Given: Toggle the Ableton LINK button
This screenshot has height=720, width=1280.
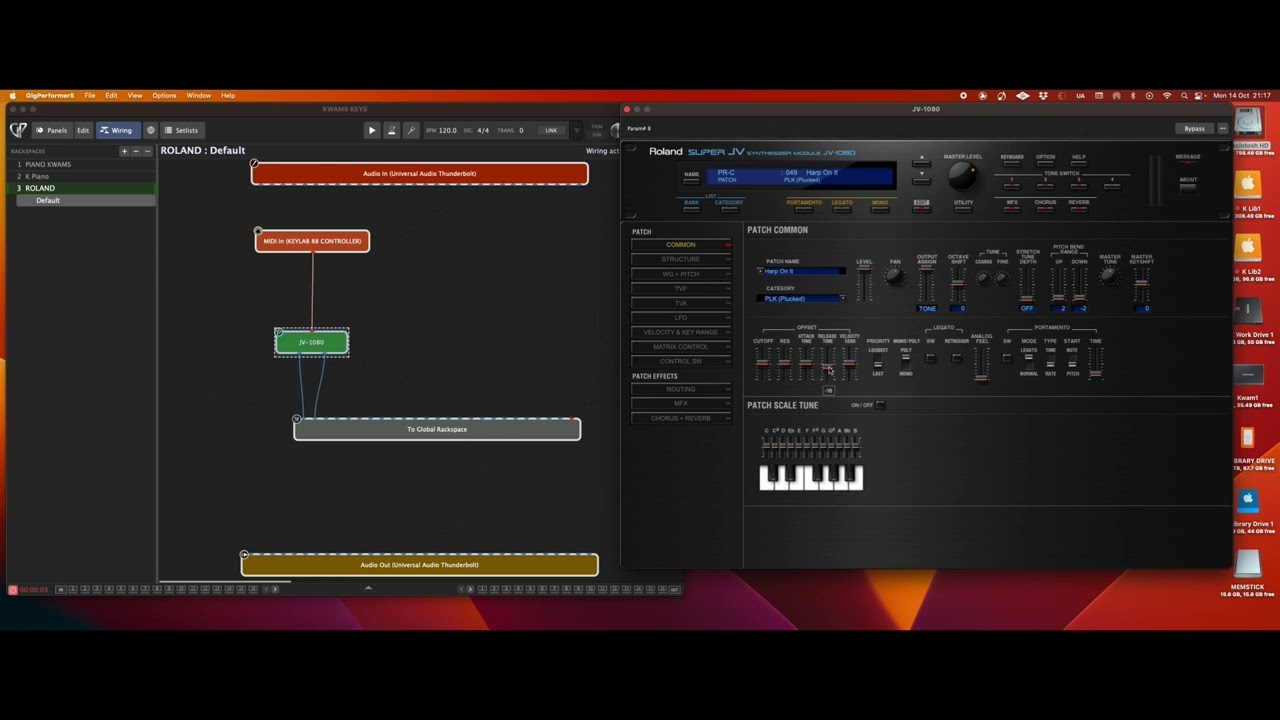Looking at the screenshot, I should click(551, 130).
